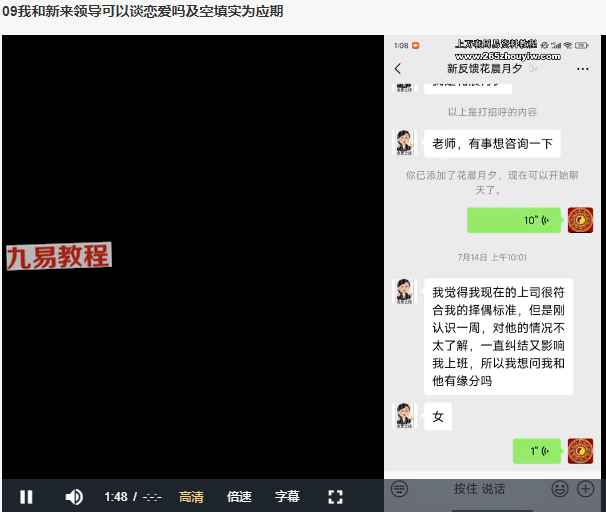606x512 pixels.
Task: Enter fullscreen mode
Action: [x=336, y=497]
